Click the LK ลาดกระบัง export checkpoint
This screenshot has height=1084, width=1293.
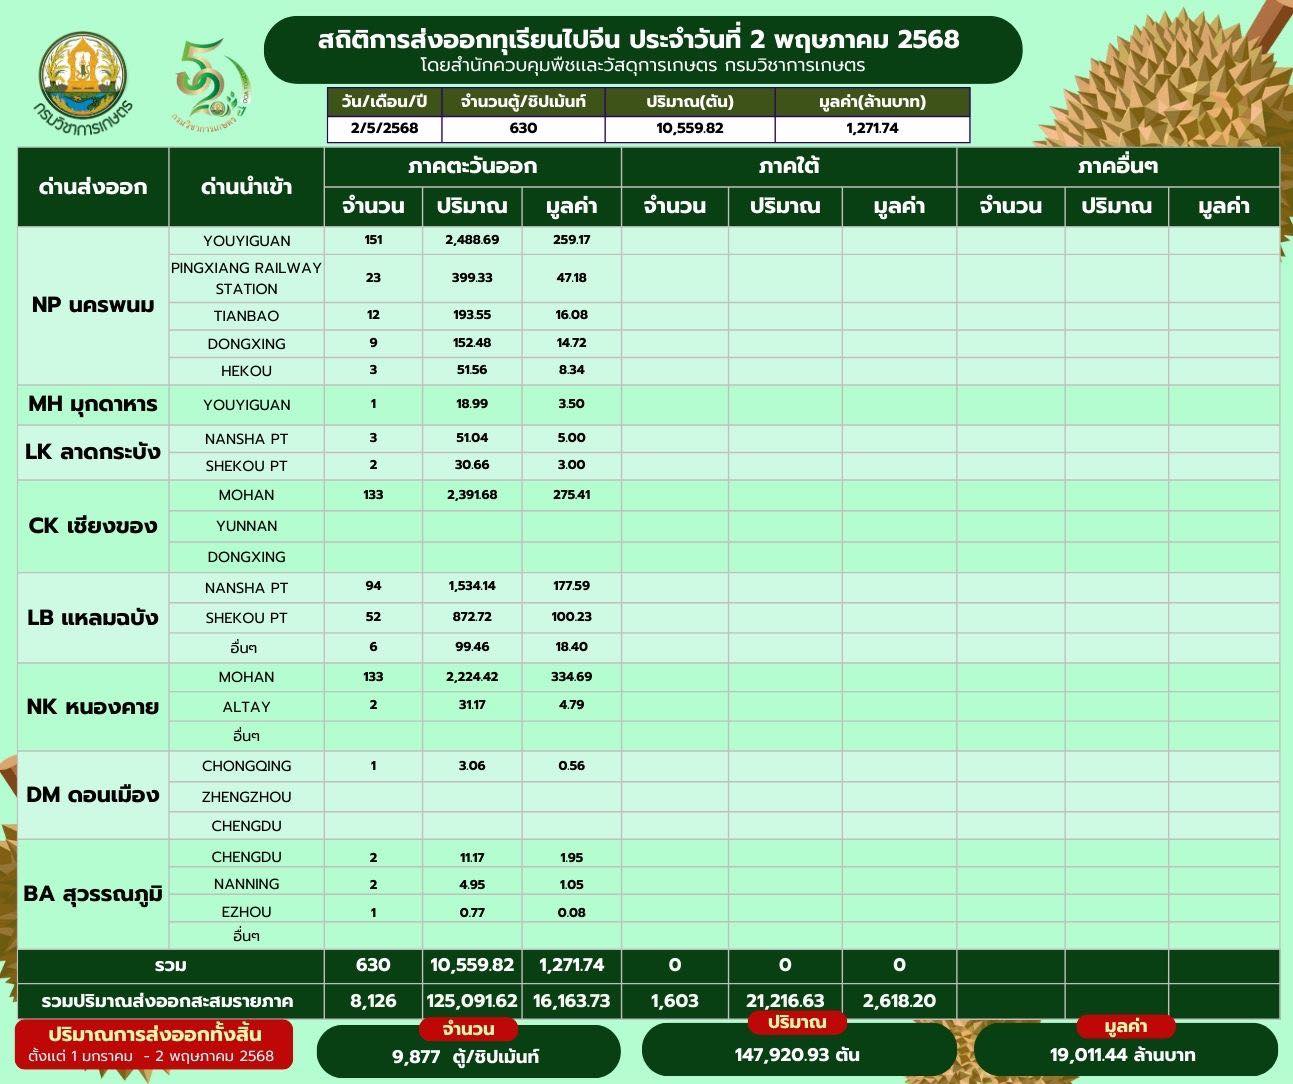click(x=93, y=452)
